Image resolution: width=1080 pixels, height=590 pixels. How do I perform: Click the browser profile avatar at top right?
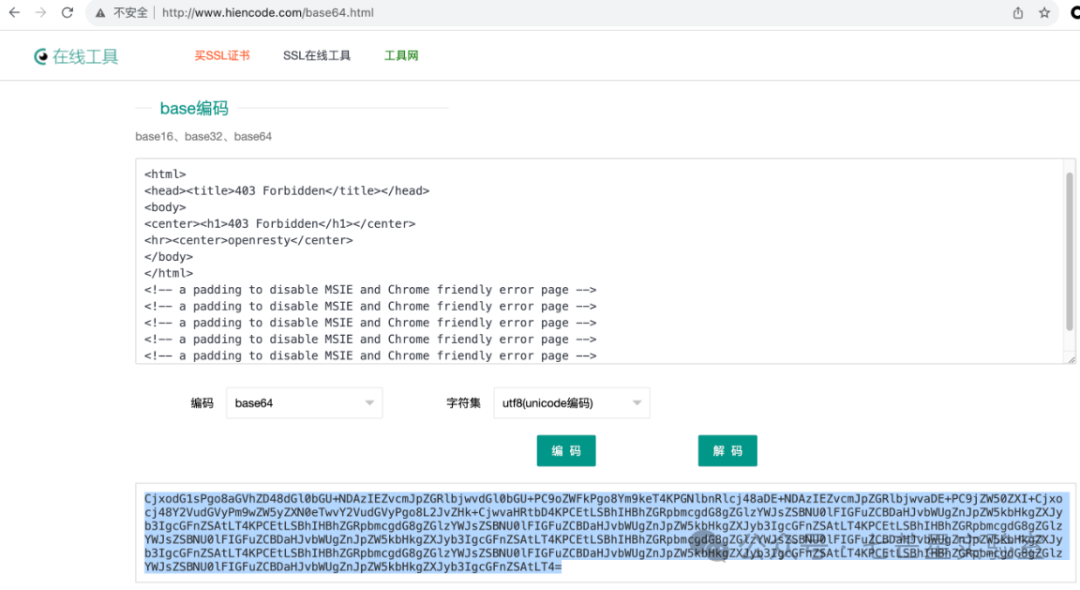(x=1074, y=14)
